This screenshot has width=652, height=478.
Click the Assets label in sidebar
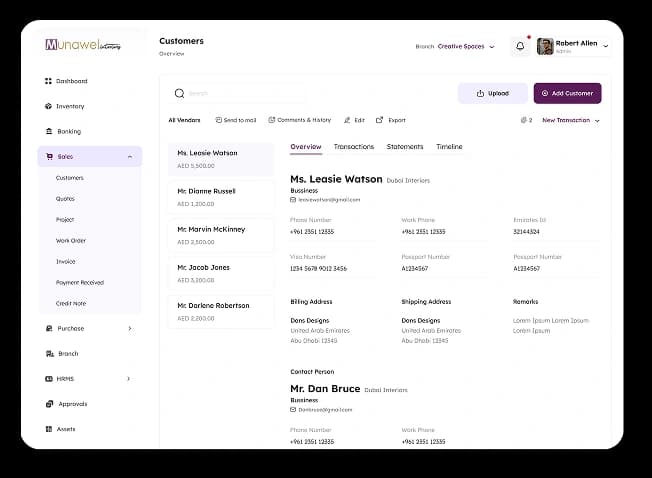coord(66,429)
